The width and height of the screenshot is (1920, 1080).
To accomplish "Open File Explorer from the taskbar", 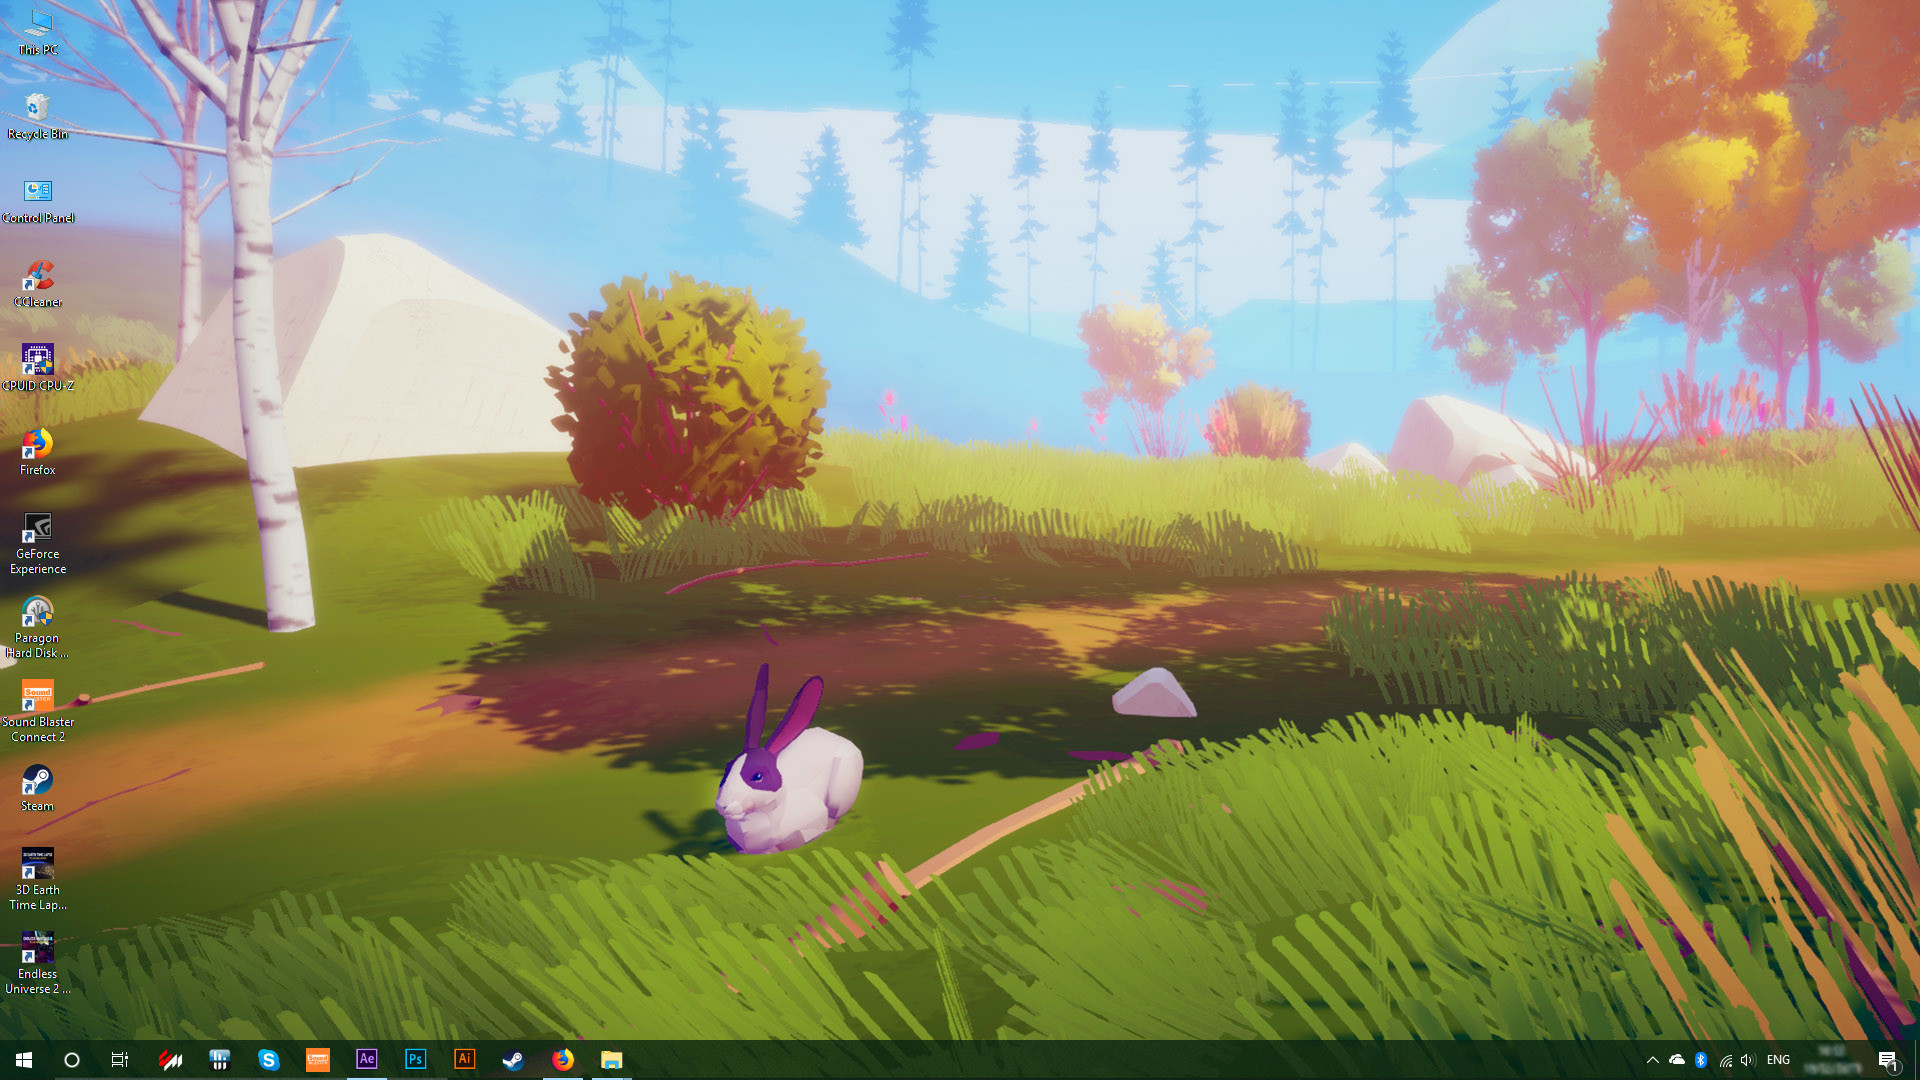I will coord(612,1059).
